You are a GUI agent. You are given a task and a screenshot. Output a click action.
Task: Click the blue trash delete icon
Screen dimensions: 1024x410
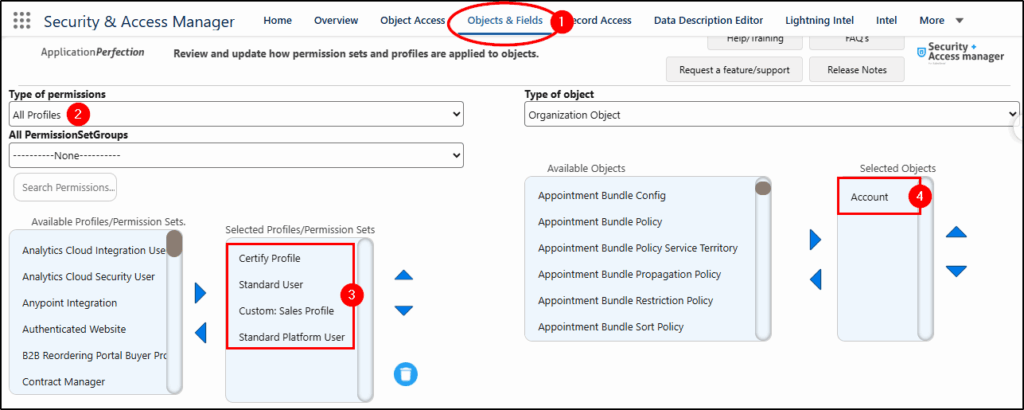pos(405,374)
